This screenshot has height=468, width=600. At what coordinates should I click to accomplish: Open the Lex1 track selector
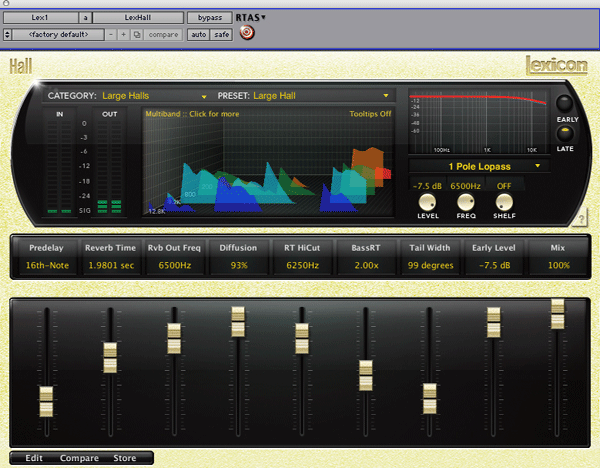[41, 18]
